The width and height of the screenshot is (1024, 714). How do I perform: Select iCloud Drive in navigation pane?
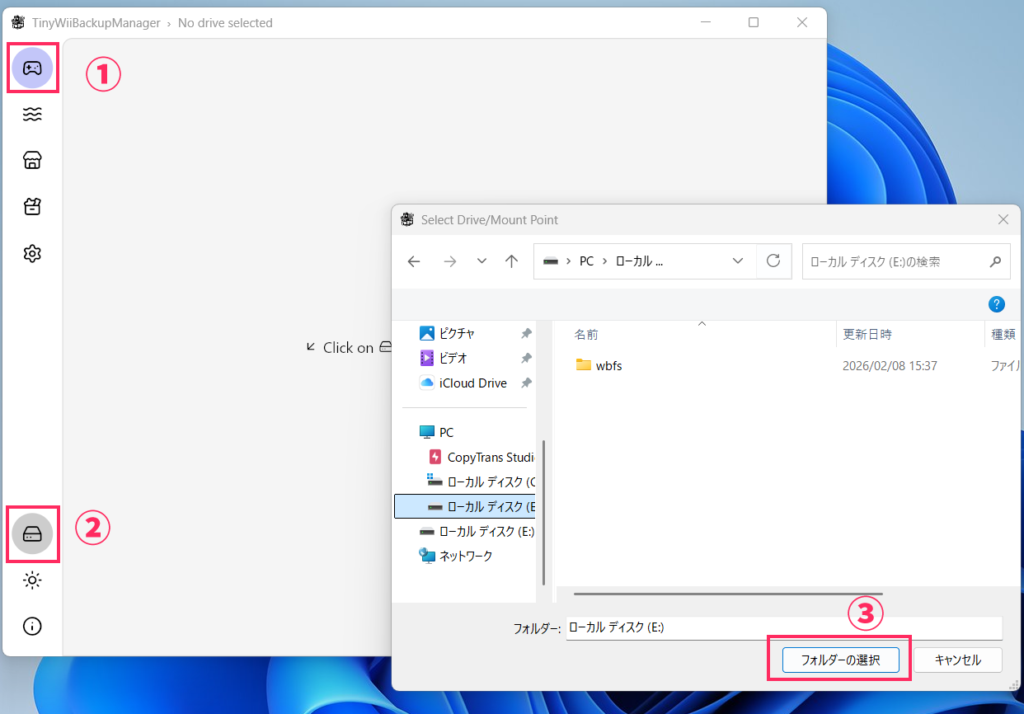click(x=472, y=383)
